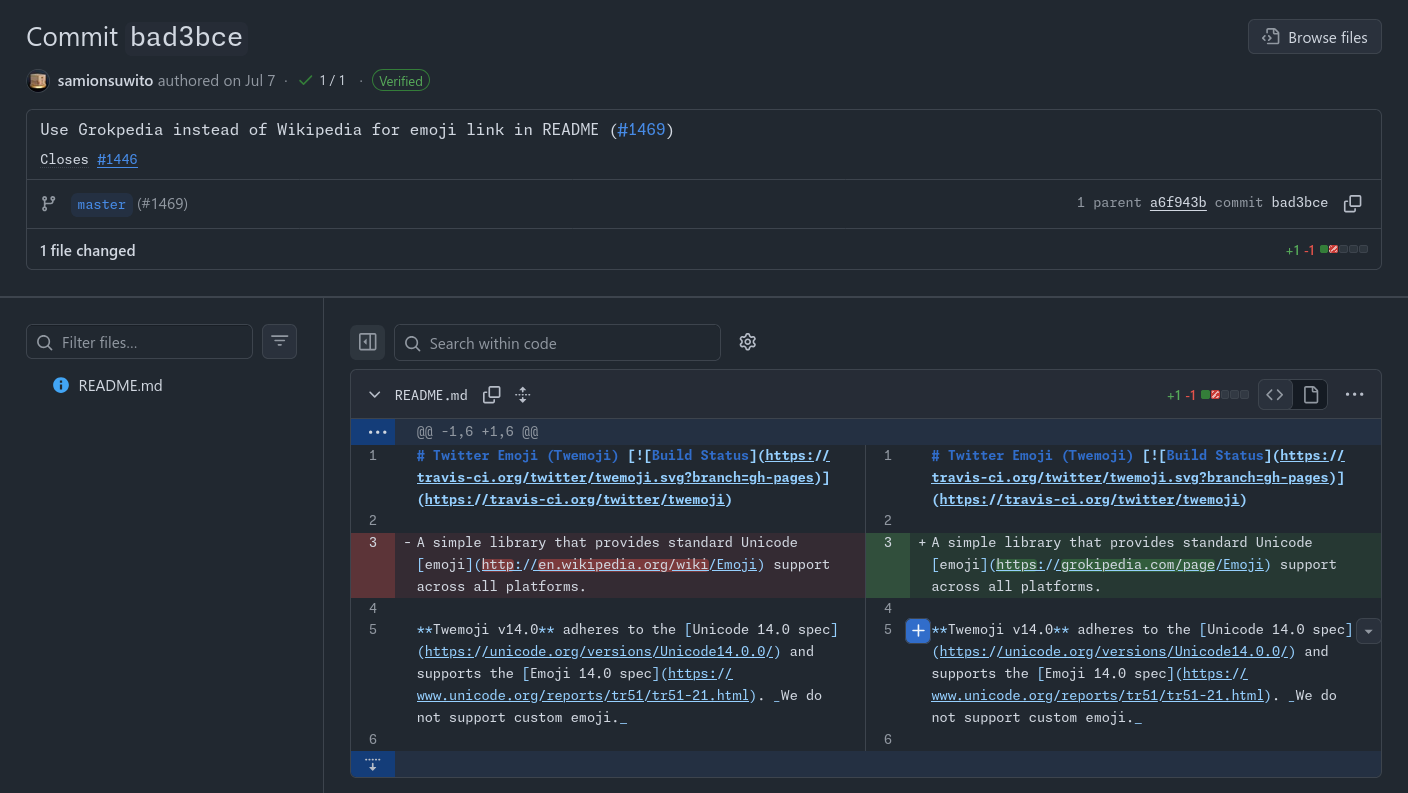
Task: Switch to source code diff view
Action: click(1275, 395)
